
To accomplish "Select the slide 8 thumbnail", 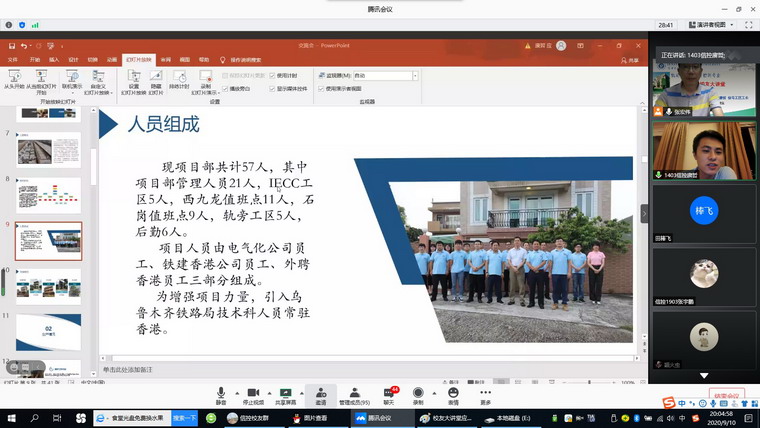I will [49, 194].
